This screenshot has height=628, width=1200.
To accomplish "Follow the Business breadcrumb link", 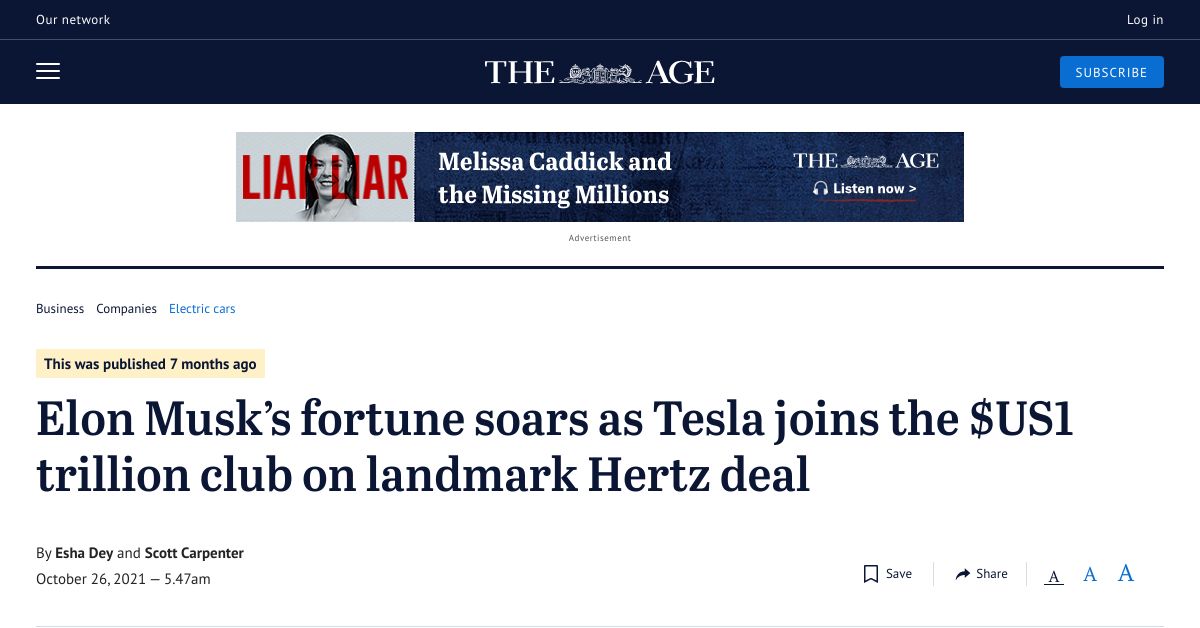I will pyautogui.click(x=60, y=308).
